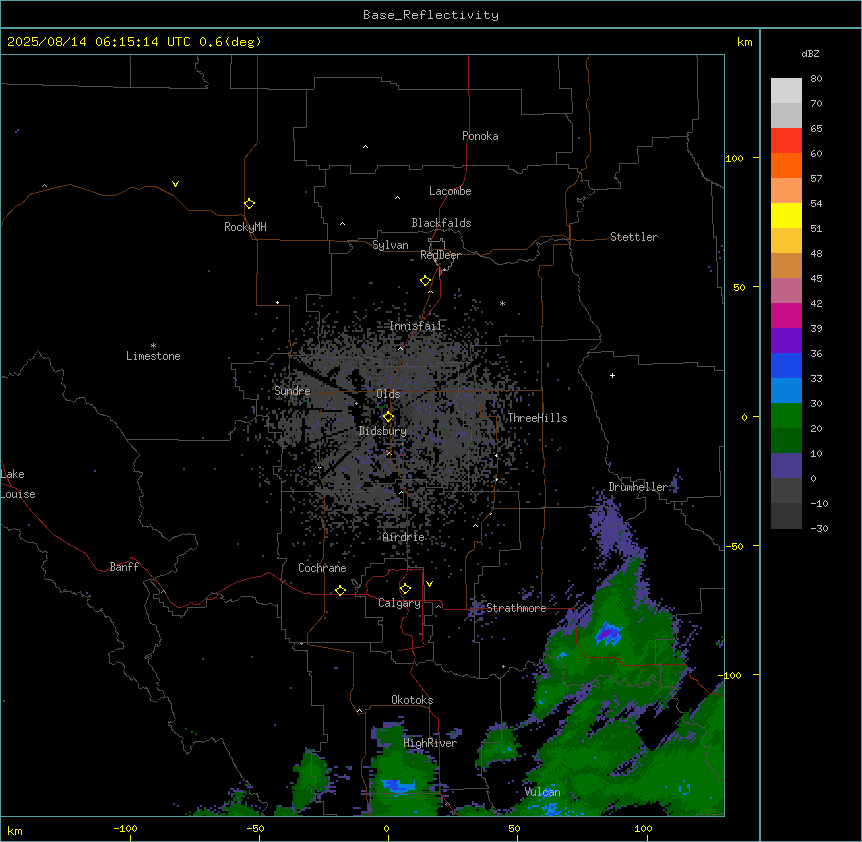Screen dimensions: 862x842
Task: Click the RockyMH label
Action: pos(245,227)
